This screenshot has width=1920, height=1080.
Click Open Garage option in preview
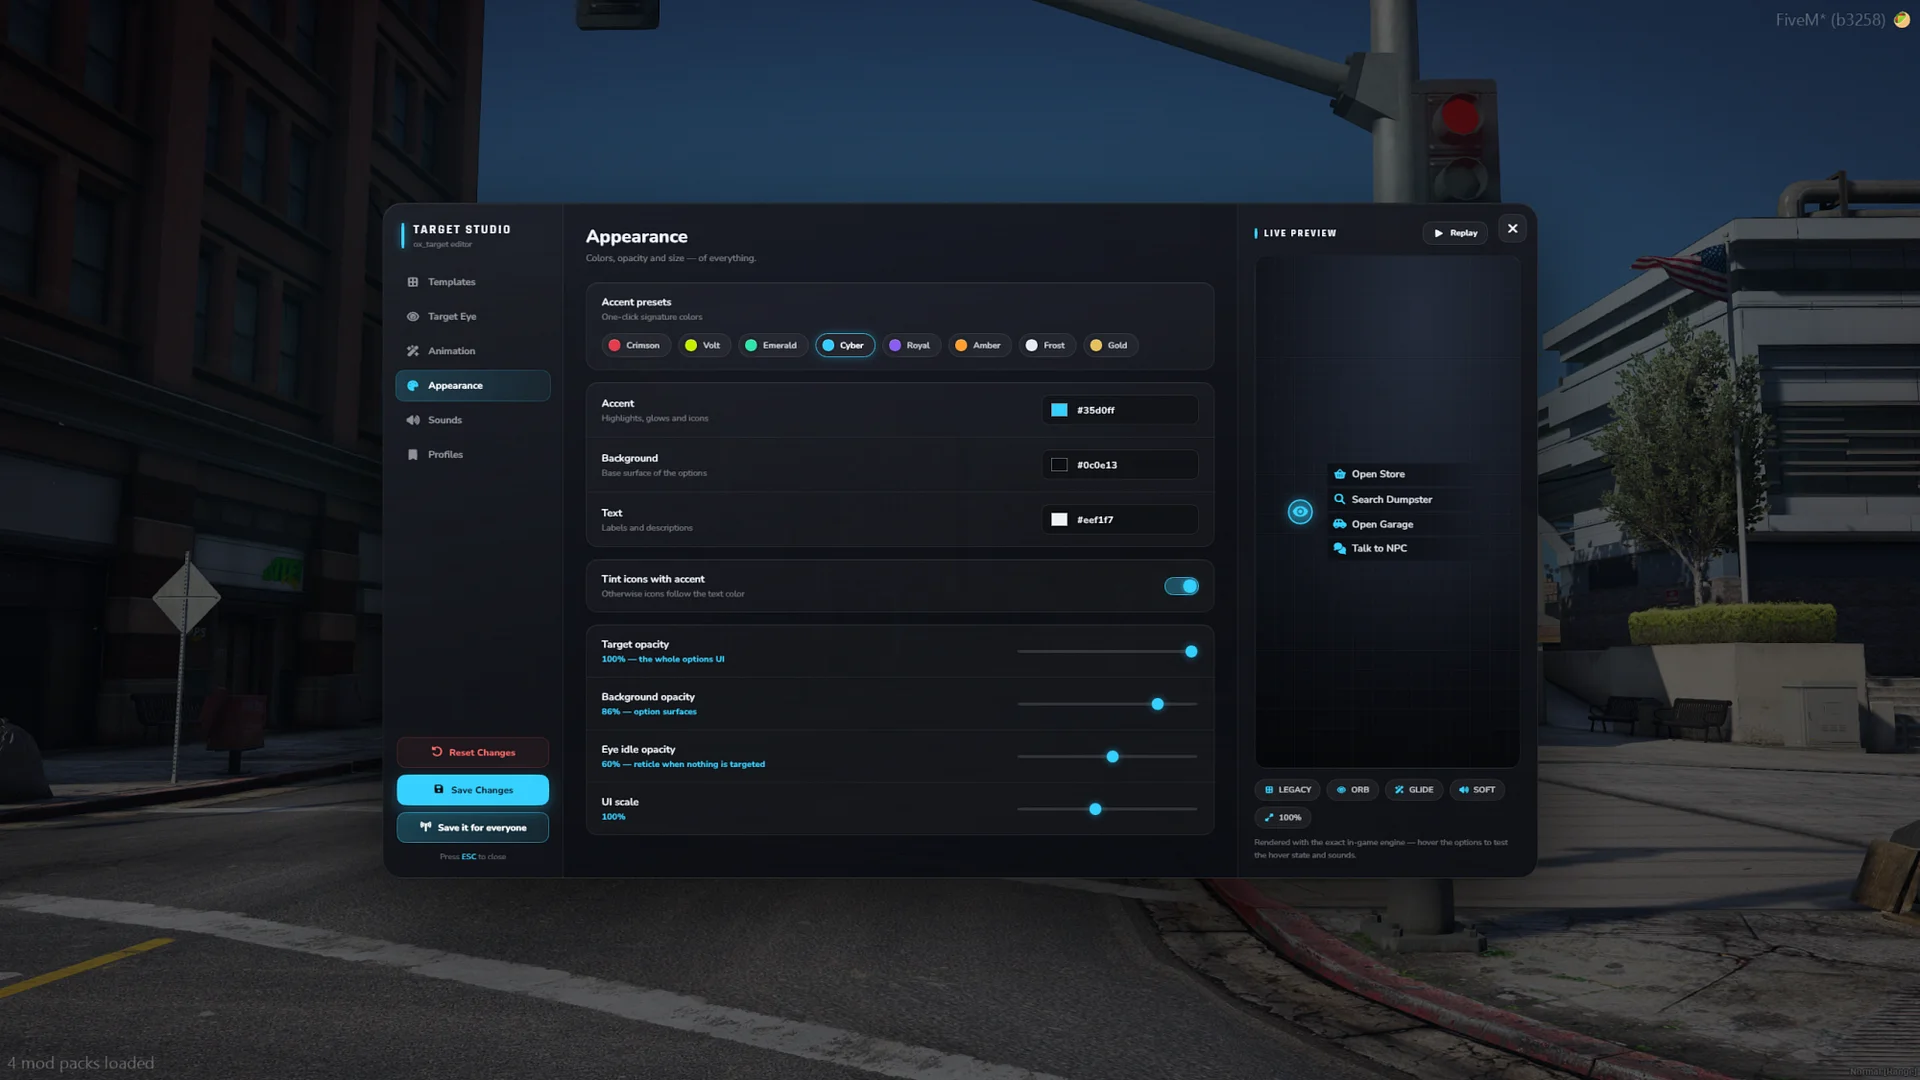coord(1400,524)
